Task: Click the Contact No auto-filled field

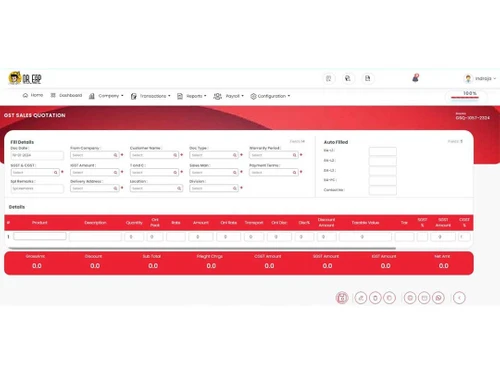Action: click(383, 190)
